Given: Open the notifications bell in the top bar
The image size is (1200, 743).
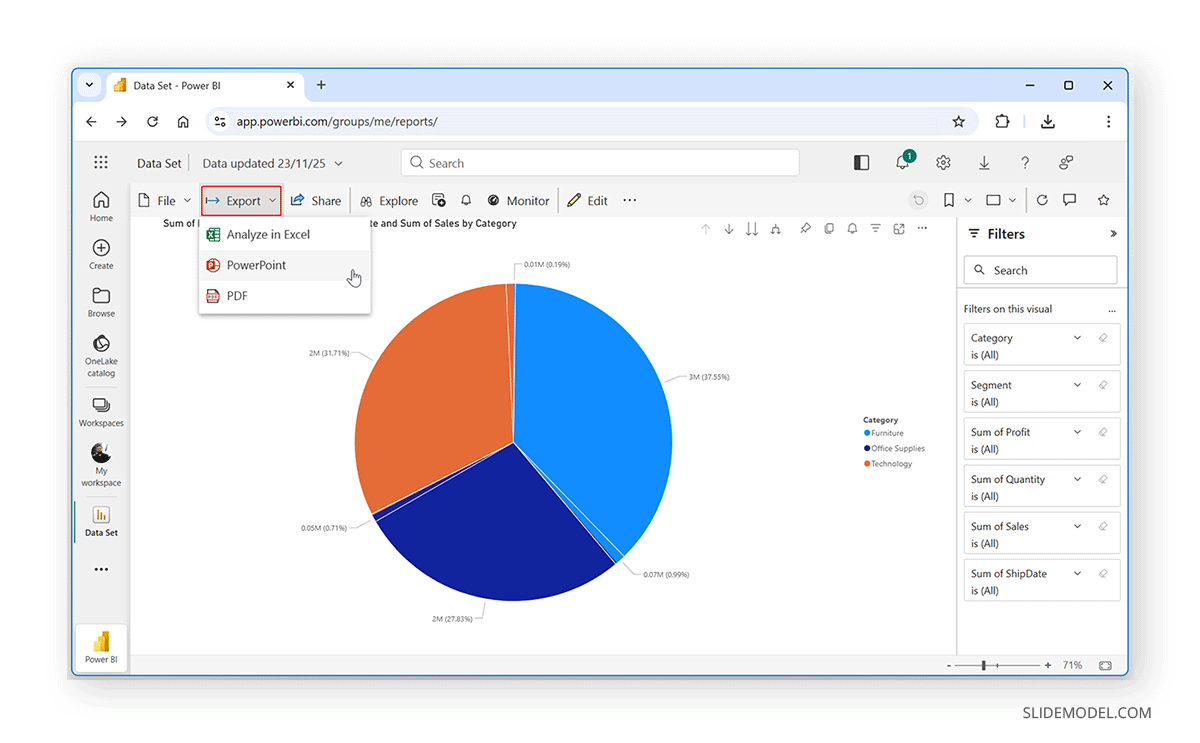Looking at the screenshot, I should coord(903,162).
